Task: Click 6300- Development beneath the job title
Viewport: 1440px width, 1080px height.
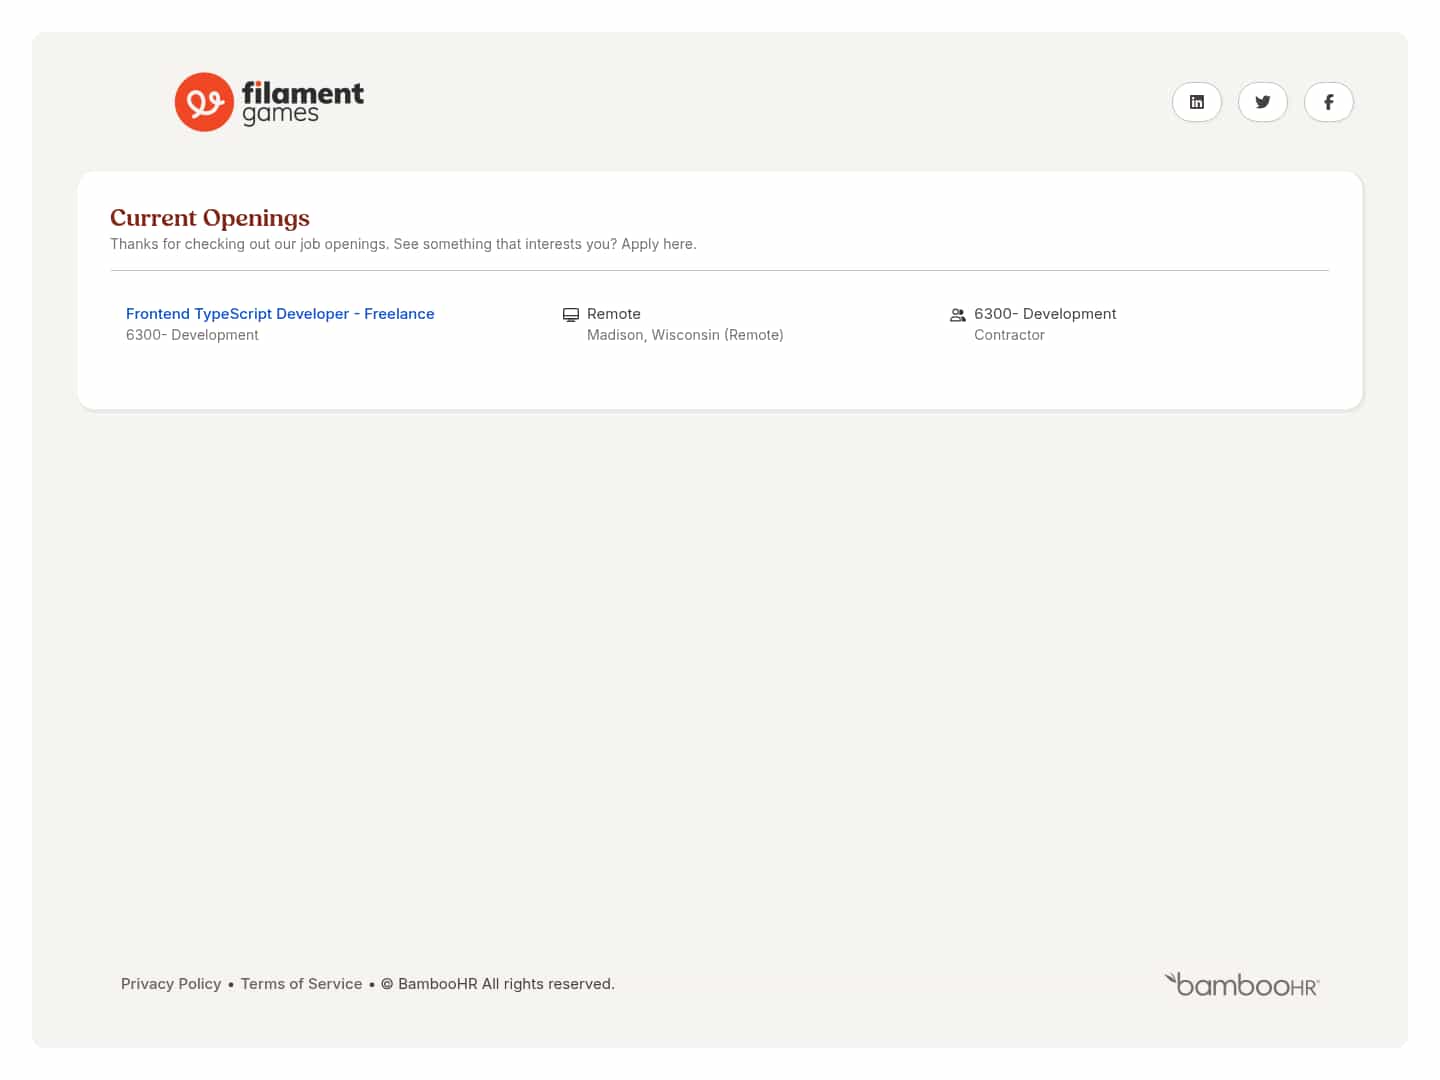Action: coord(192,335)
